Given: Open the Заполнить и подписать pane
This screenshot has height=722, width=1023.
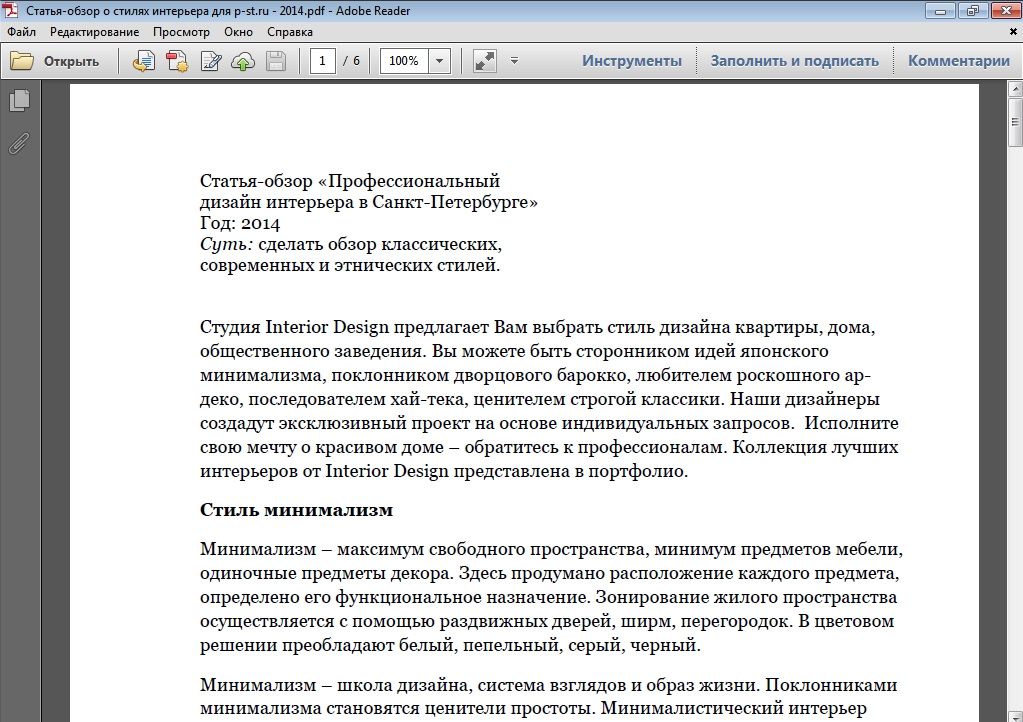Looking at the screenshot, I should pyautogui.click(x=795, y=61).
